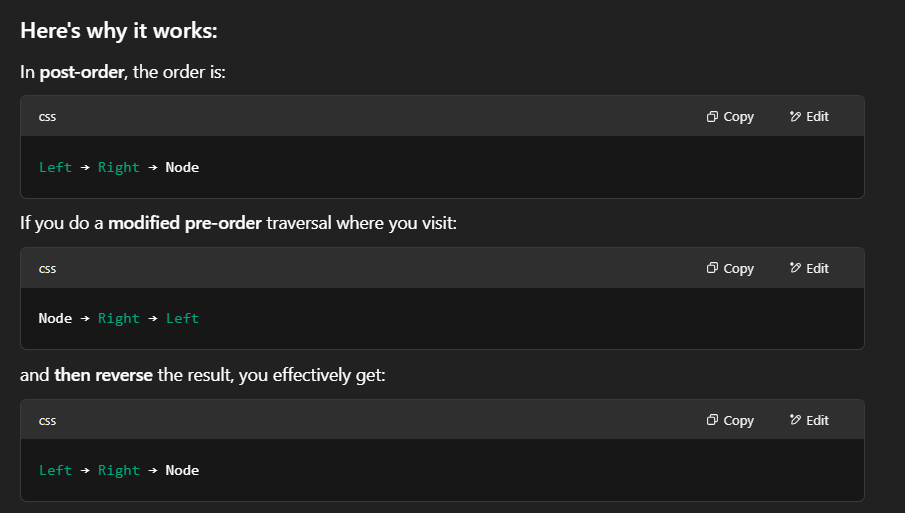
Task: Click the css label of the first code block
Action: (x=47, y=117)
